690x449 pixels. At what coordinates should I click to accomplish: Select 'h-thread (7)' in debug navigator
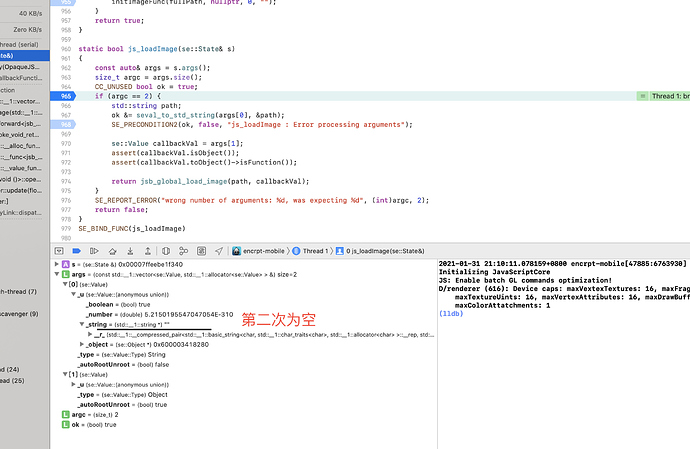[x=18, y=291]
